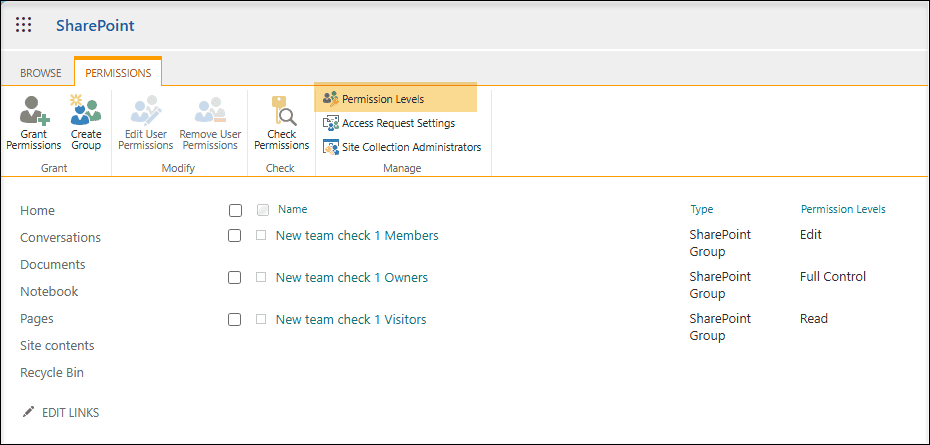Viewport: 930px width, 445px height.
Task: Click SharePoint Group type in the Owners row
Action: click(720, 285)
